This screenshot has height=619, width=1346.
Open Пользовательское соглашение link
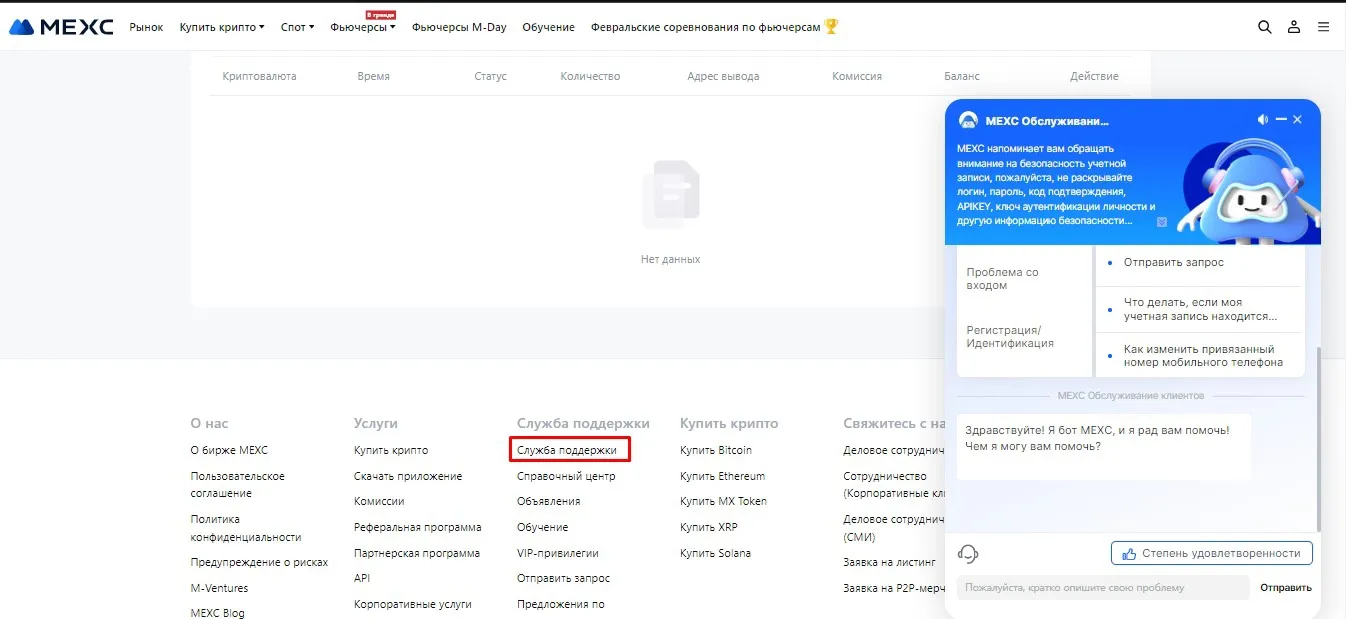[238, 485]
